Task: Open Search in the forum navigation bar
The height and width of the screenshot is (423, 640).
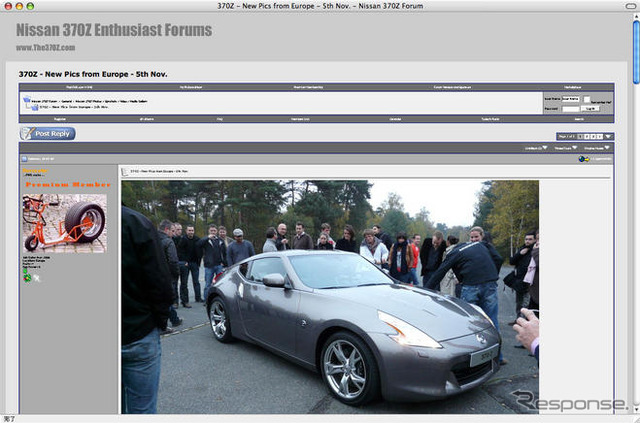Action: coord(579,119)
